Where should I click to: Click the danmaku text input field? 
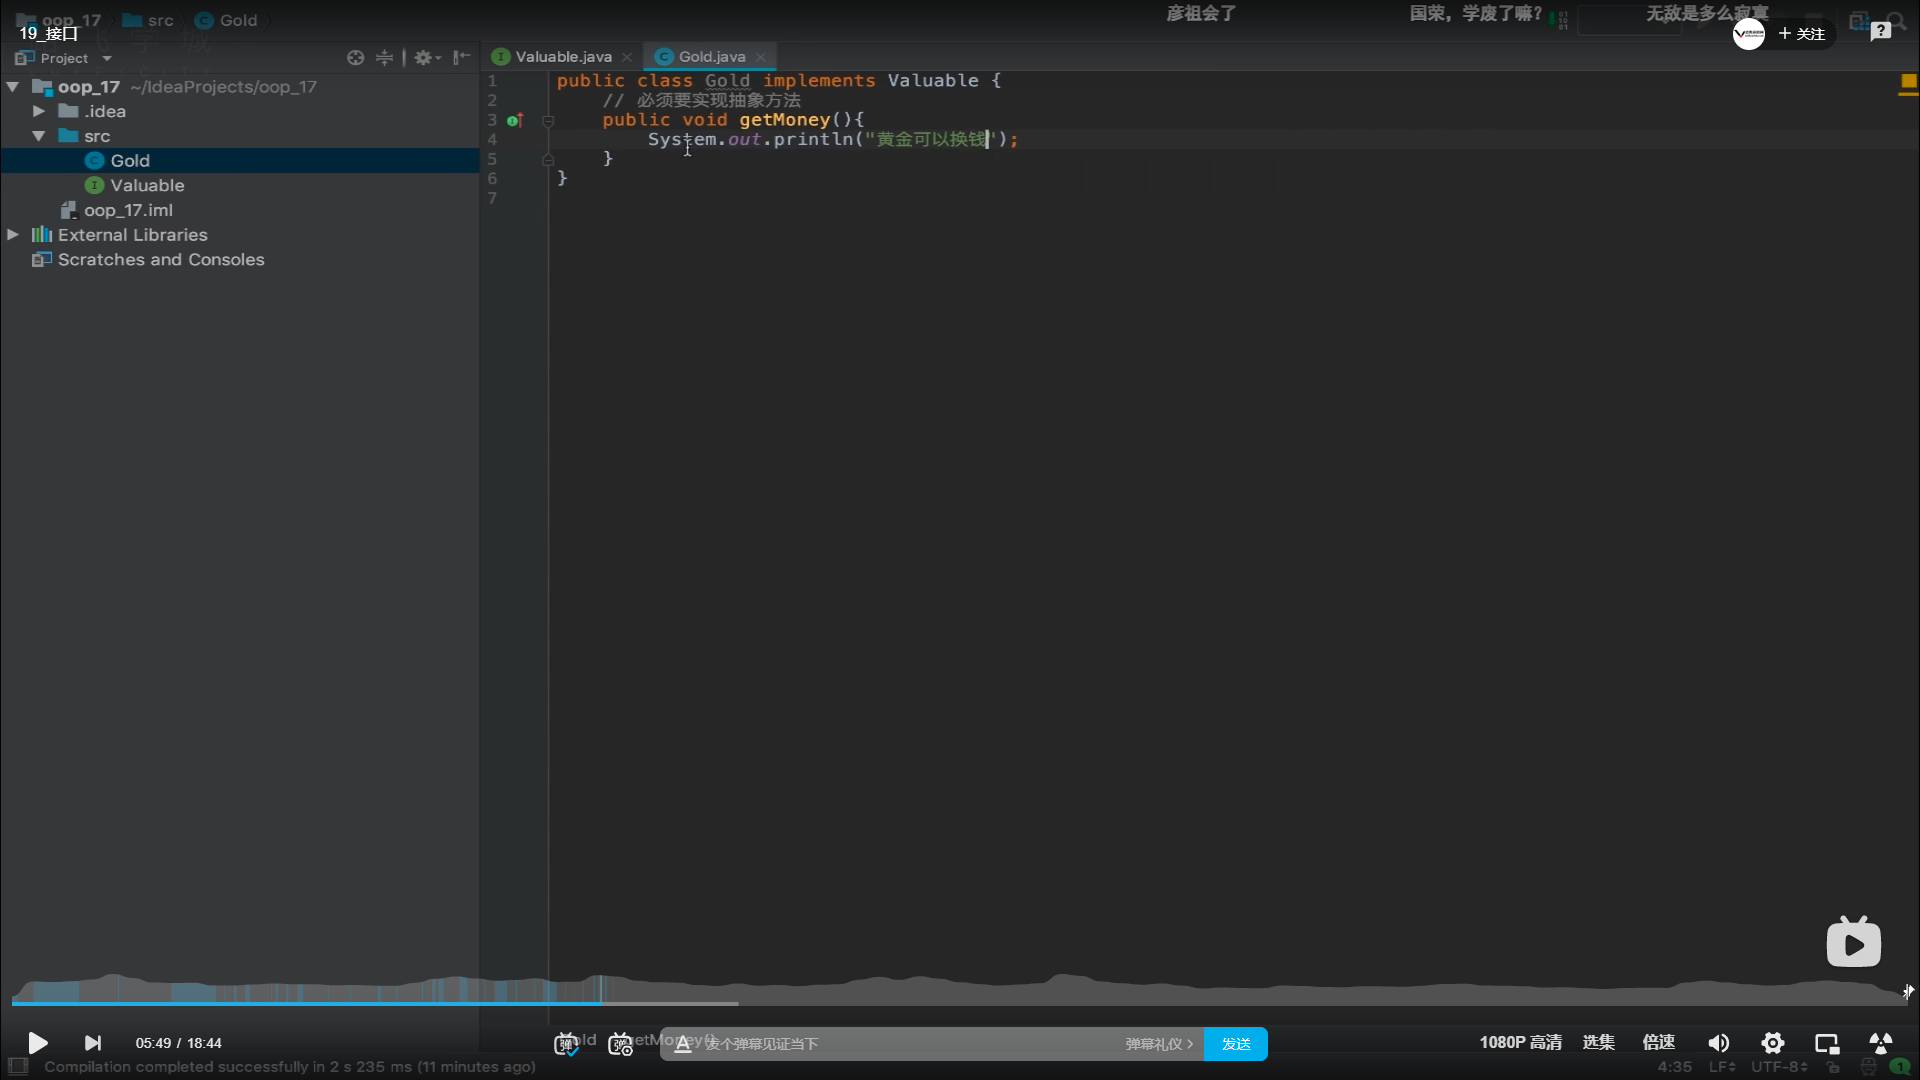900,1044
